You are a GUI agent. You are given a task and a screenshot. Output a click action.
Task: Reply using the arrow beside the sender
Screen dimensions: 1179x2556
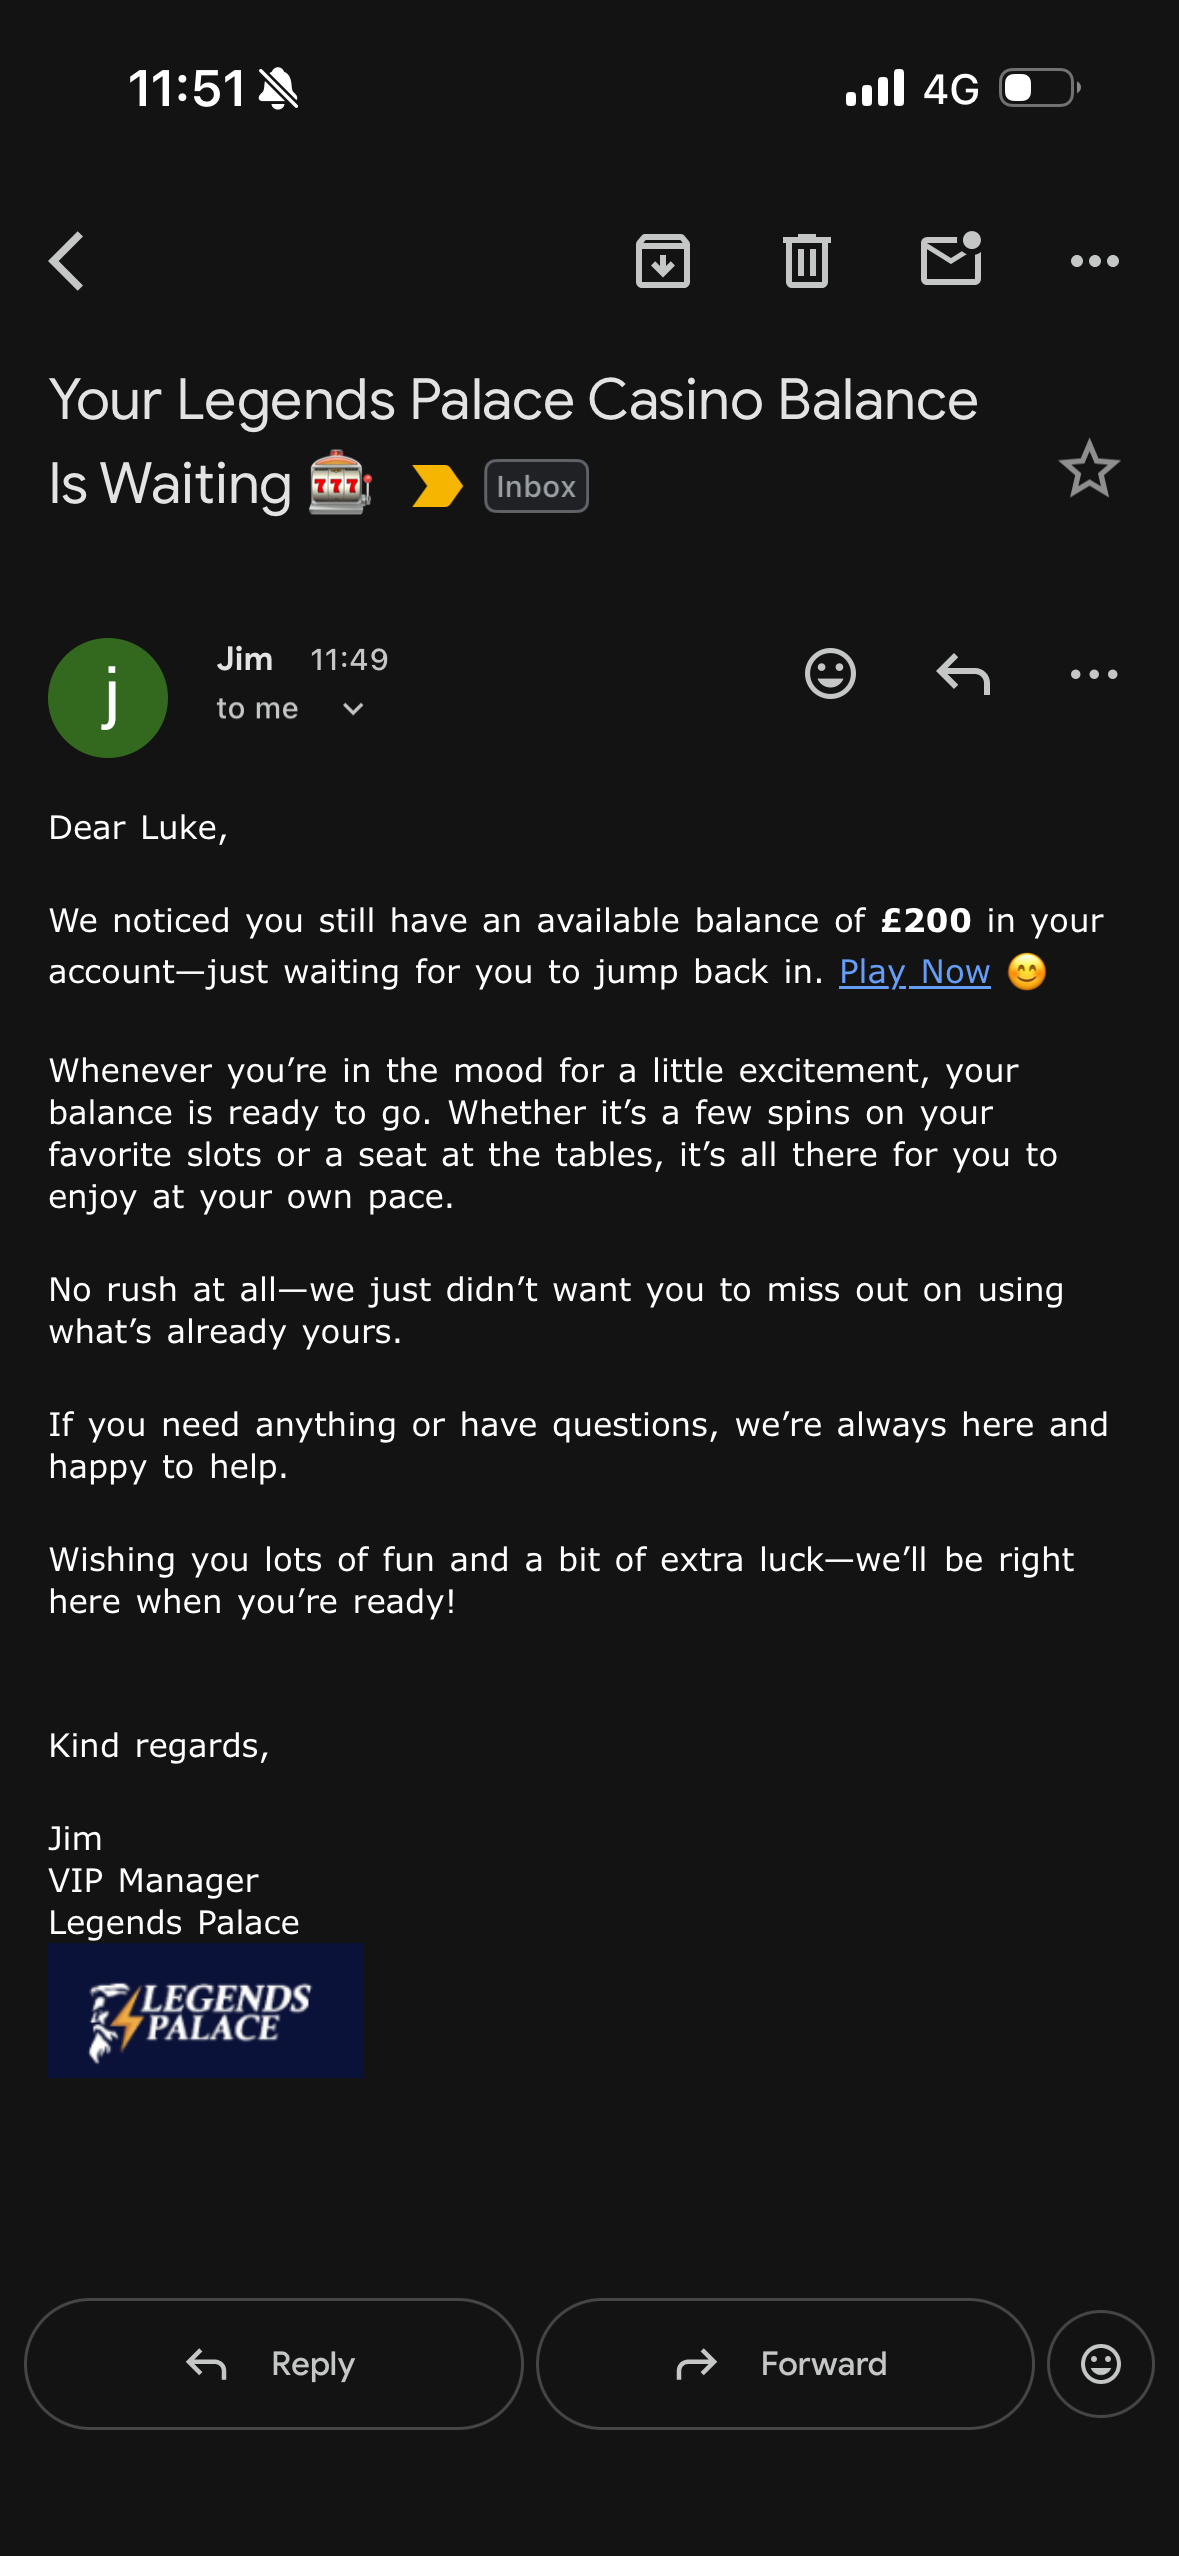tap(963, 673)
